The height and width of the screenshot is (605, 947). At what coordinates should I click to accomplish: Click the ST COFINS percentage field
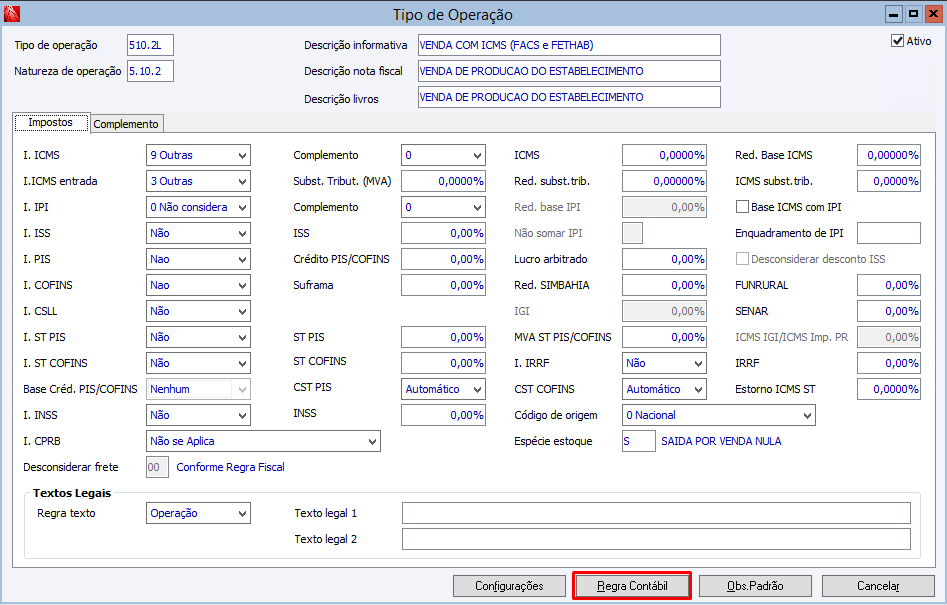[x=443, y=363]
